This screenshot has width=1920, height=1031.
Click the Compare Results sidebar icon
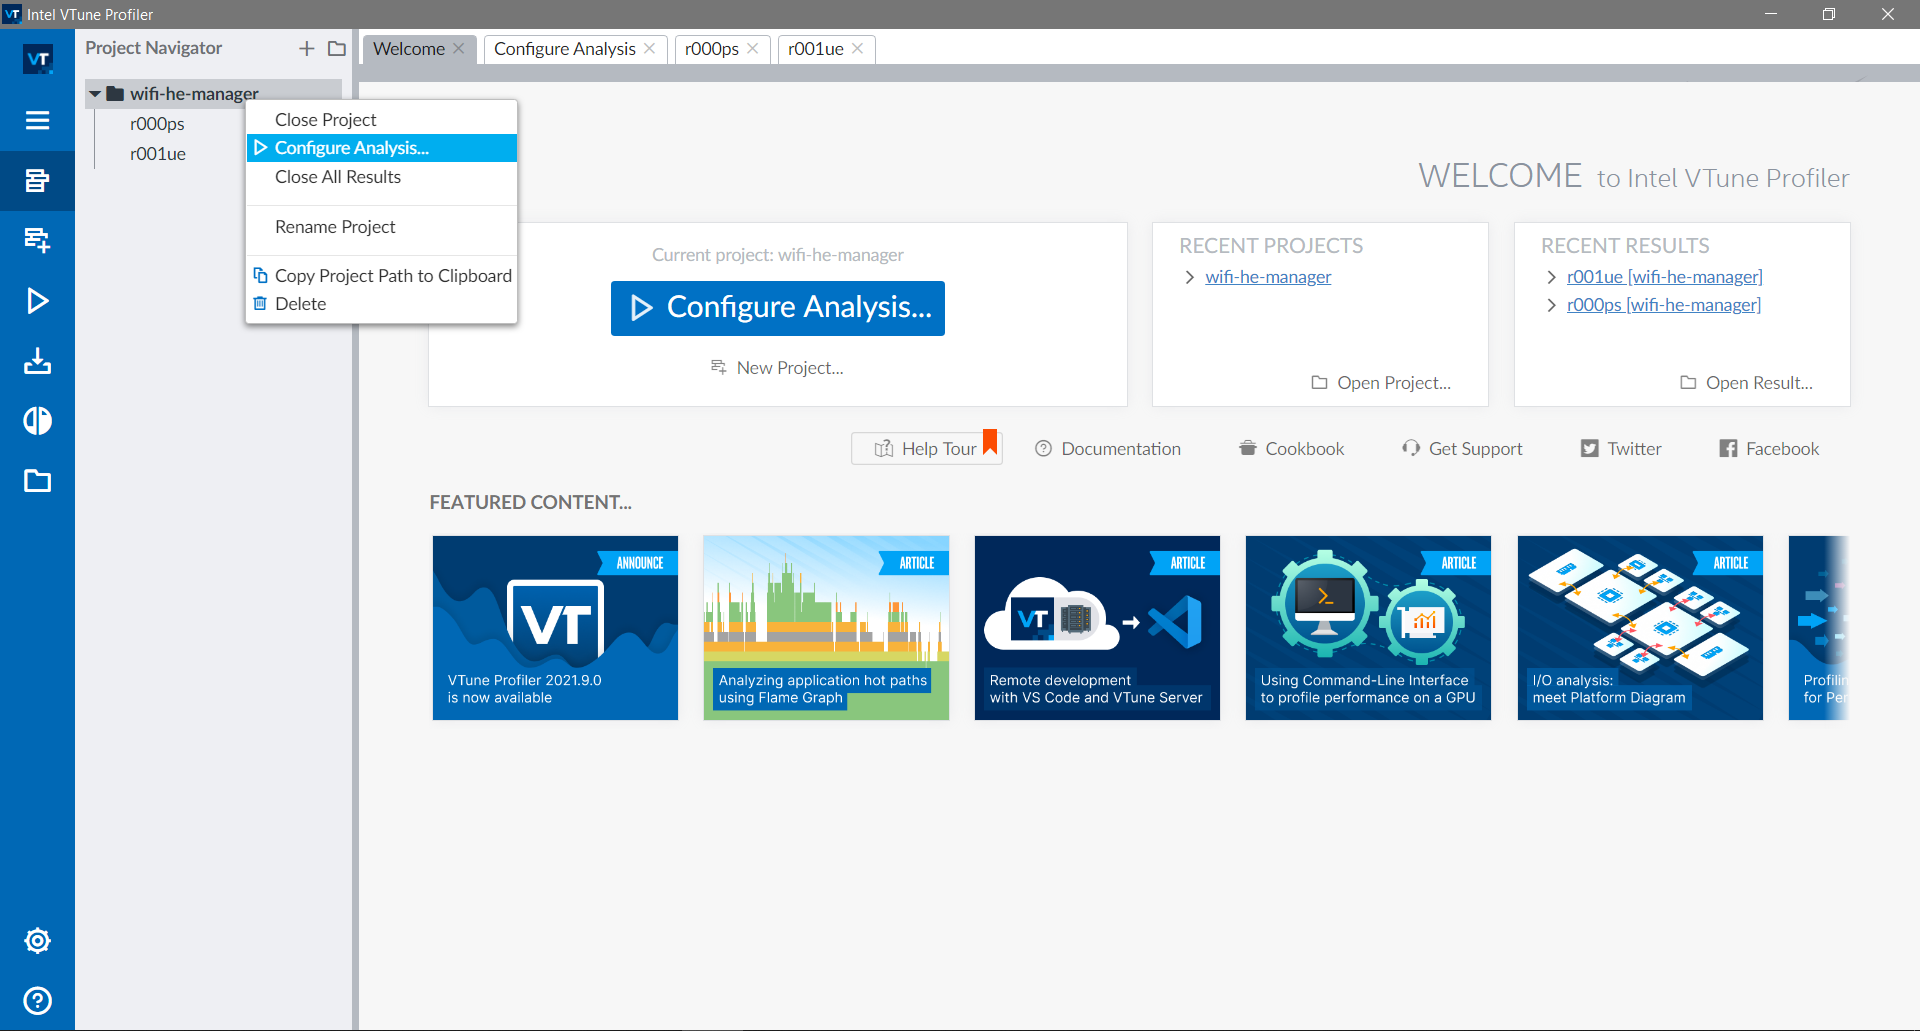click(x=37, y=421)
